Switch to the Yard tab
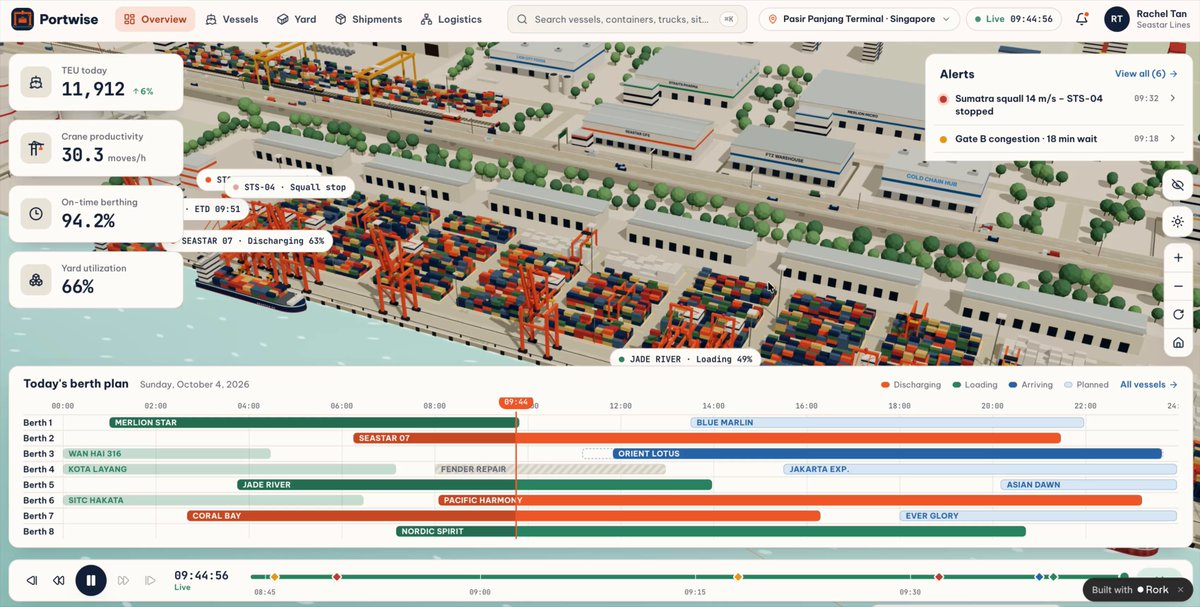Screen dimensions: 1200x607 pos(297,19)
